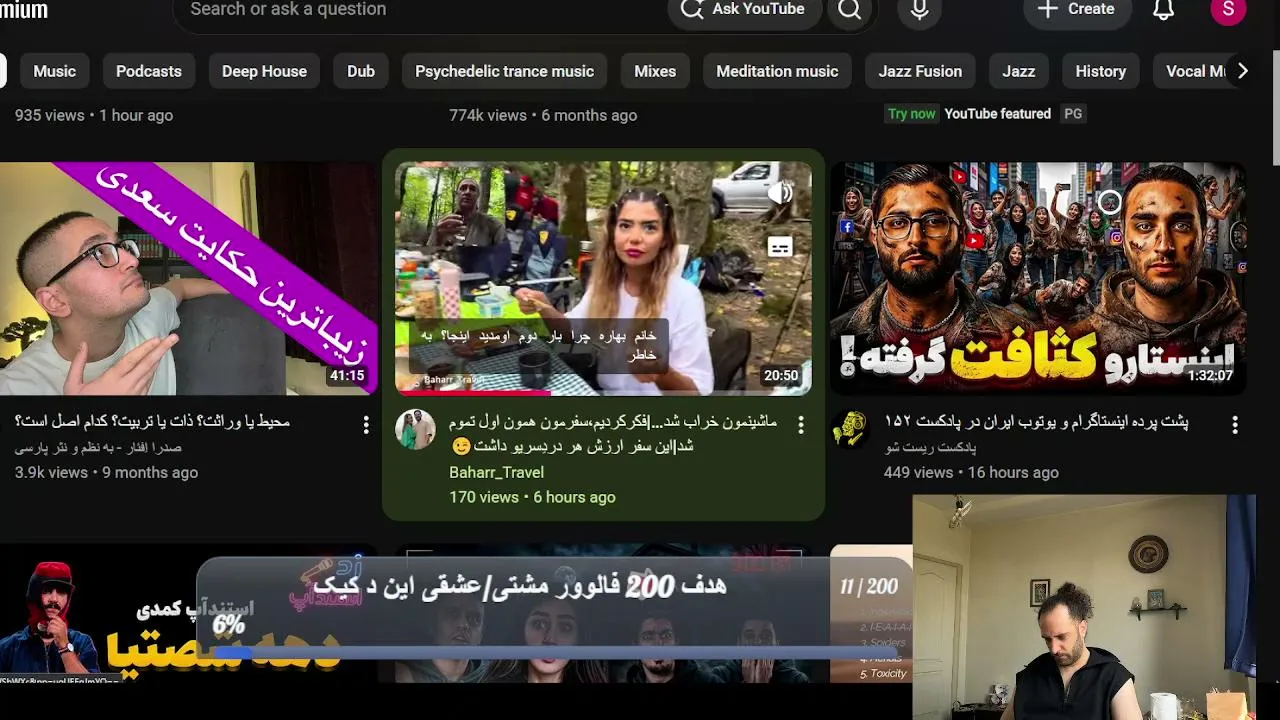Open the 1:32:07 podcast thumbnail
This screenshot has height=720, width=1280.
(1038, 278)
